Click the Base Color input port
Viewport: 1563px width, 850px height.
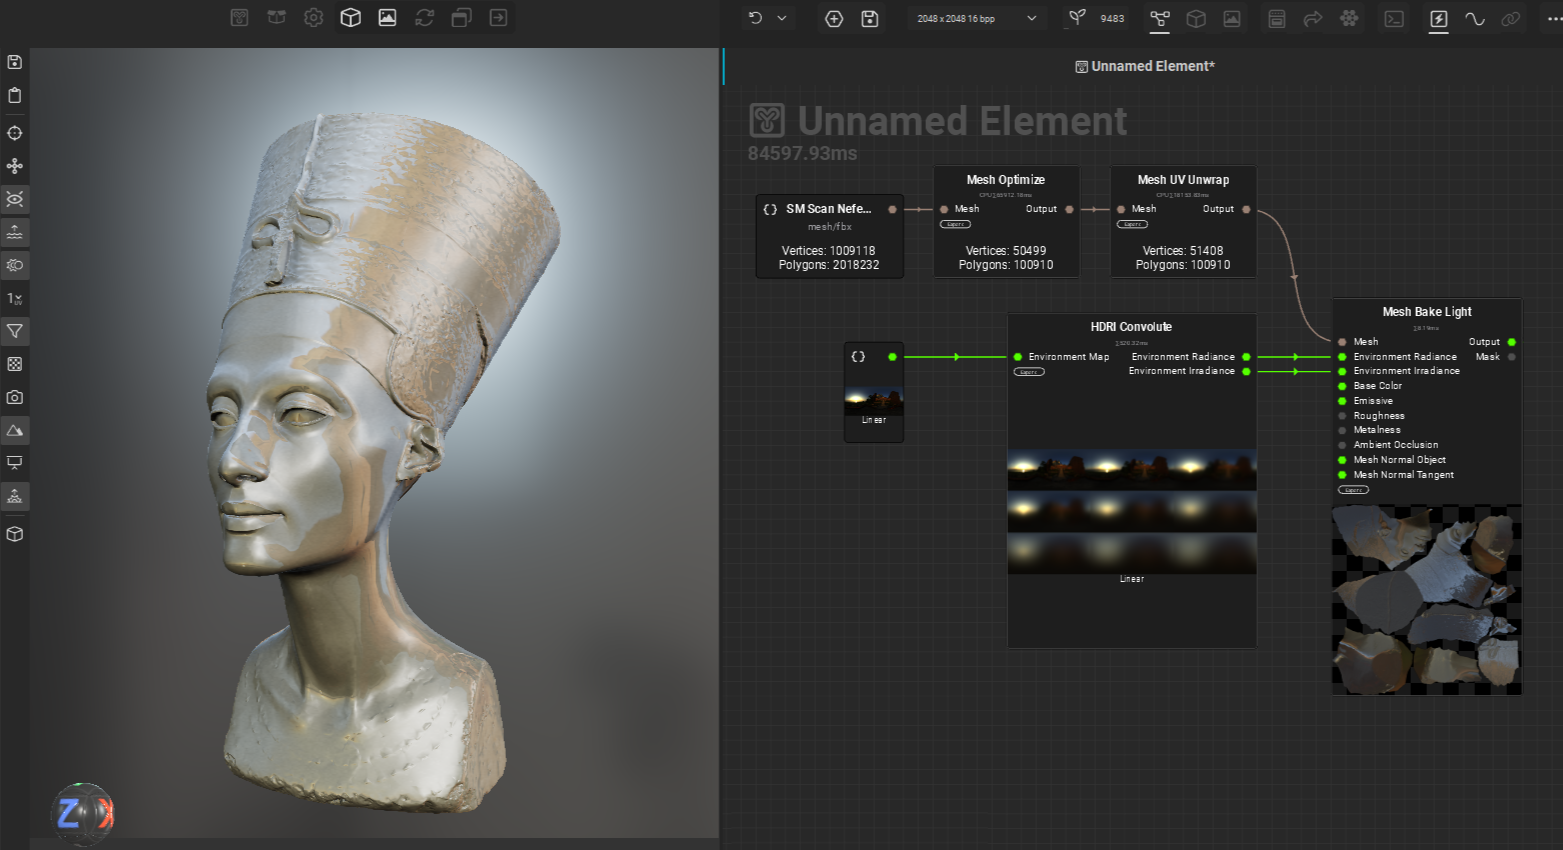(x=1342, y=386)
